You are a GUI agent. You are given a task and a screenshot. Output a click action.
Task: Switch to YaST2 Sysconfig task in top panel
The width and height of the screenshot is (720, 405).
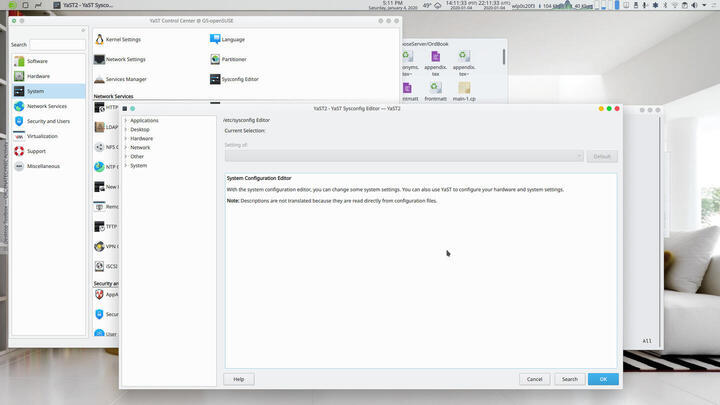coord(83,5)
